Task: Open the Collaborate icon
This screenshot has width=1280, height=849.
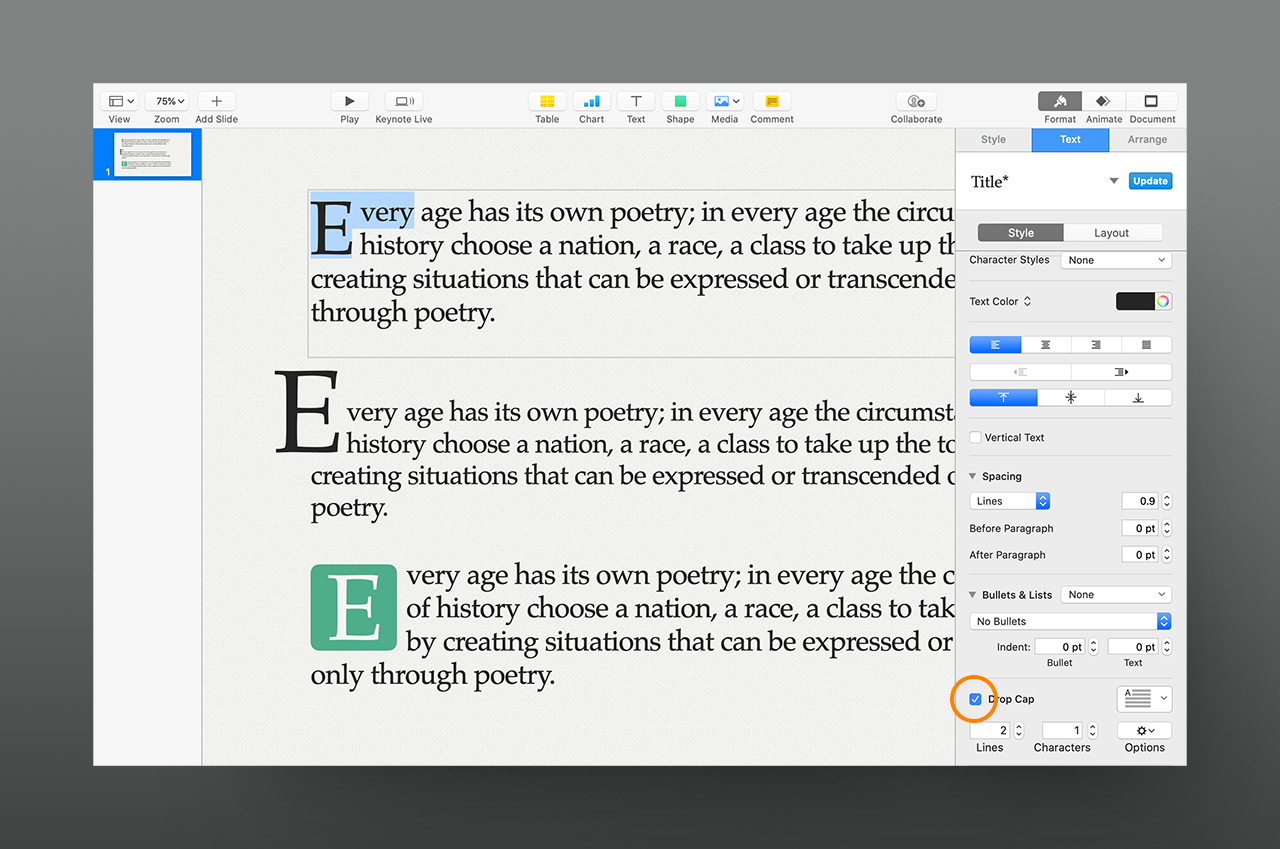Action: [x=916, y=101]
